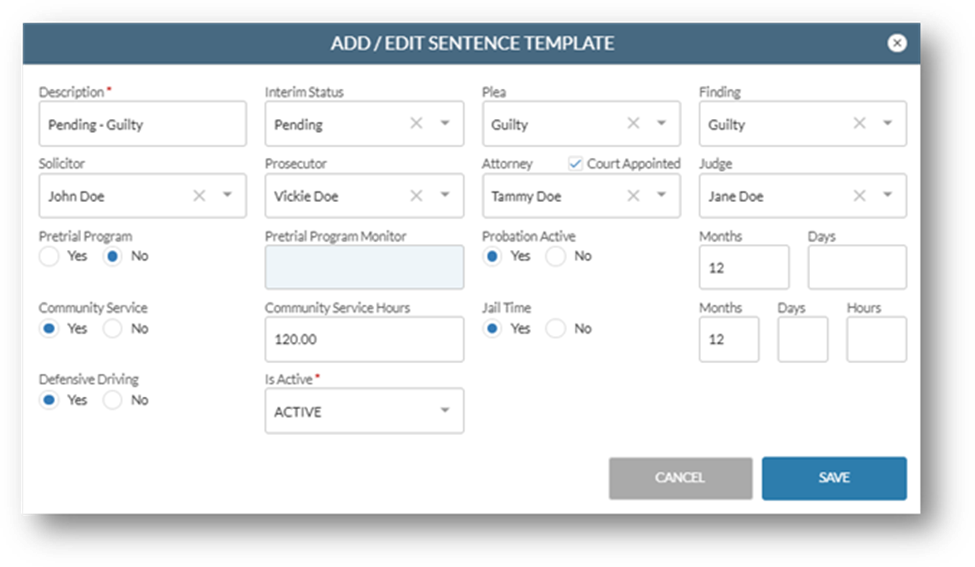Screen dimensions: 975x567
Task: Clear the Judge Jane Doe selection
Action: [x=859, y=196]
